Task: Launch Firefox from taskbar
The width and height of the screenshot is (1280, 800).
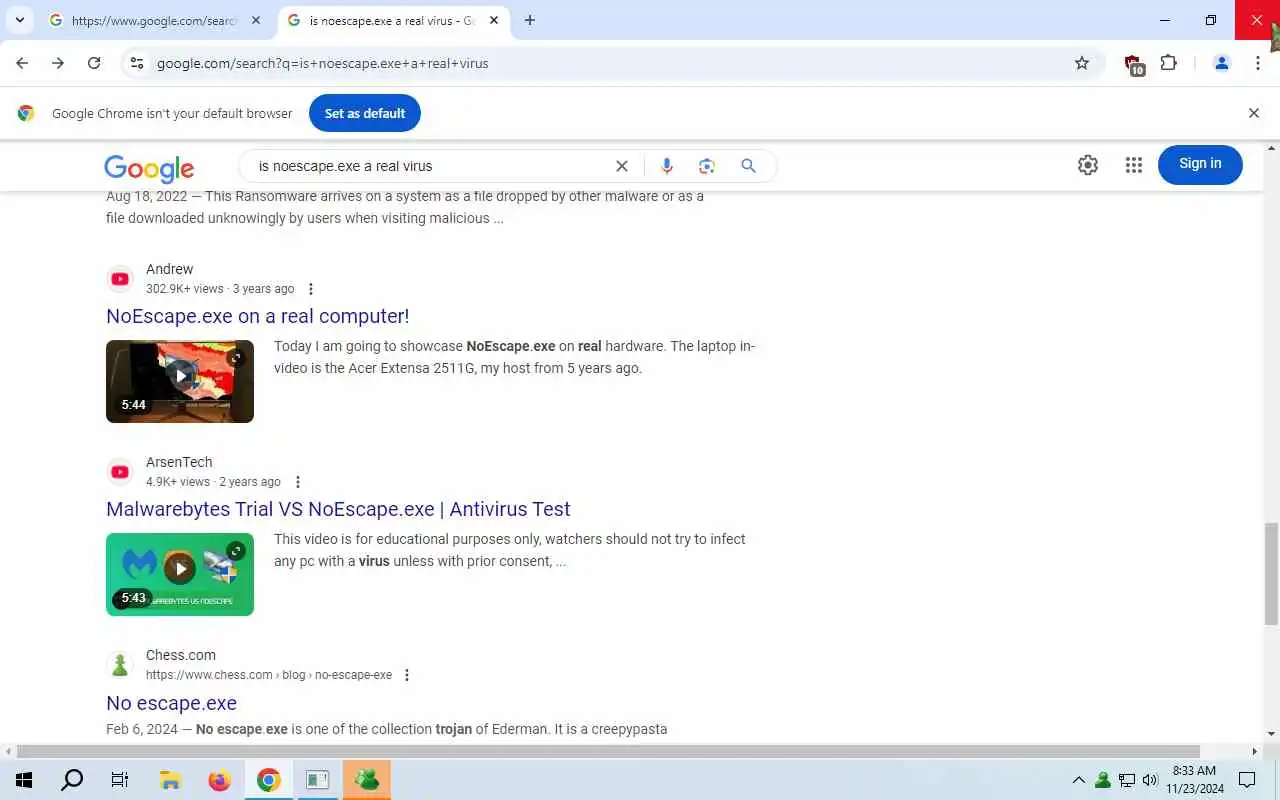Action: coord(219,780)
